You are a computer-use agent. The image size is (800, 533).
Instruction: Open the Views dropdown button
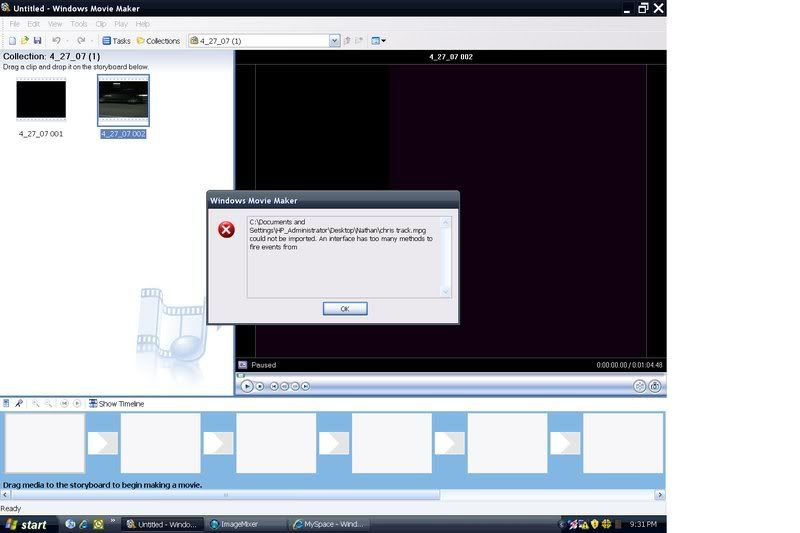coord(378,41)
